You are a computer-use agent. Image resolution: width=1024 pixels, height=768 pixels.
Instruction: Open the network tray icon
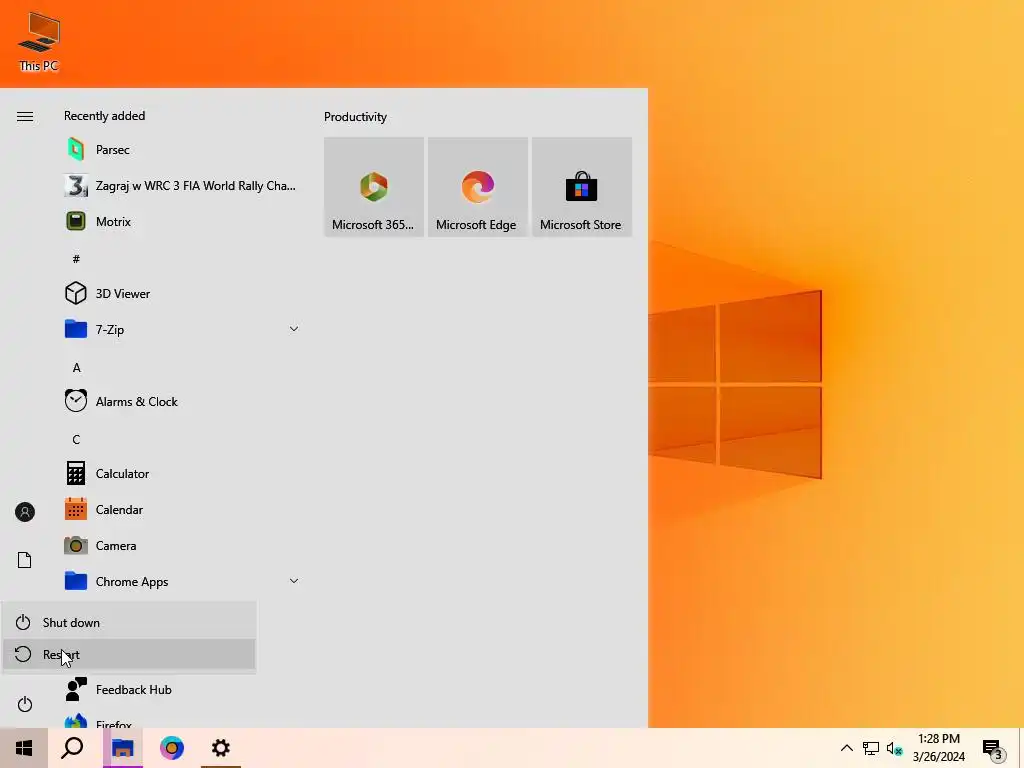pyautogui.click(x=871, y=748)
